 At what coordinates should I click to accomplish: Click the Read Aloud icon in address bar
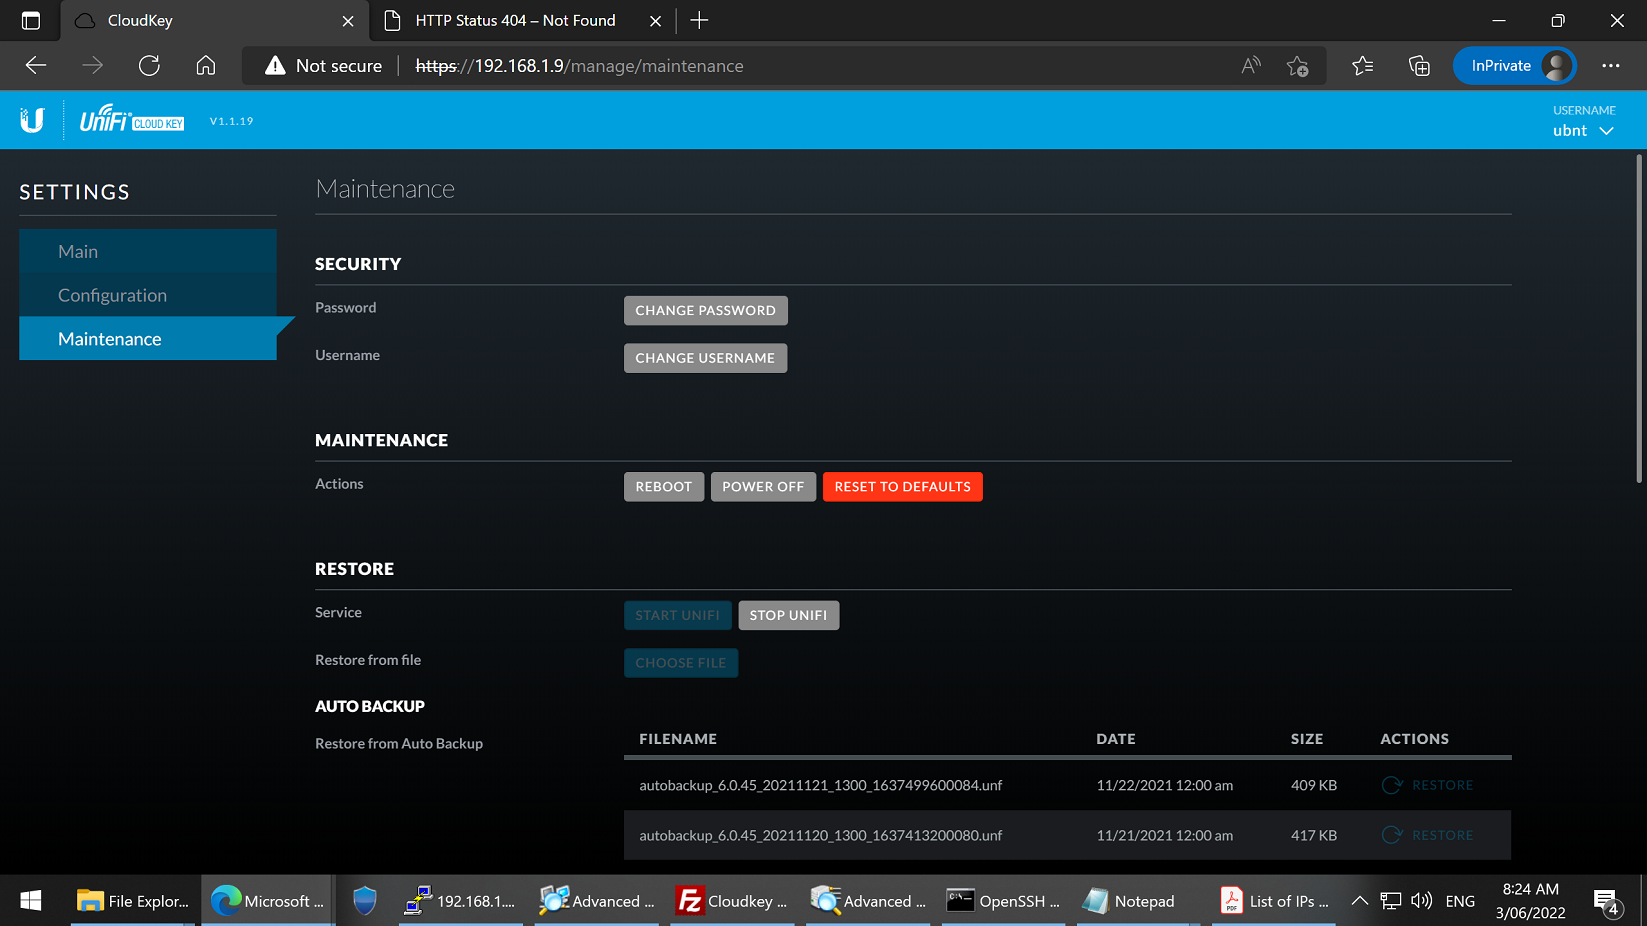[1250, 66]
